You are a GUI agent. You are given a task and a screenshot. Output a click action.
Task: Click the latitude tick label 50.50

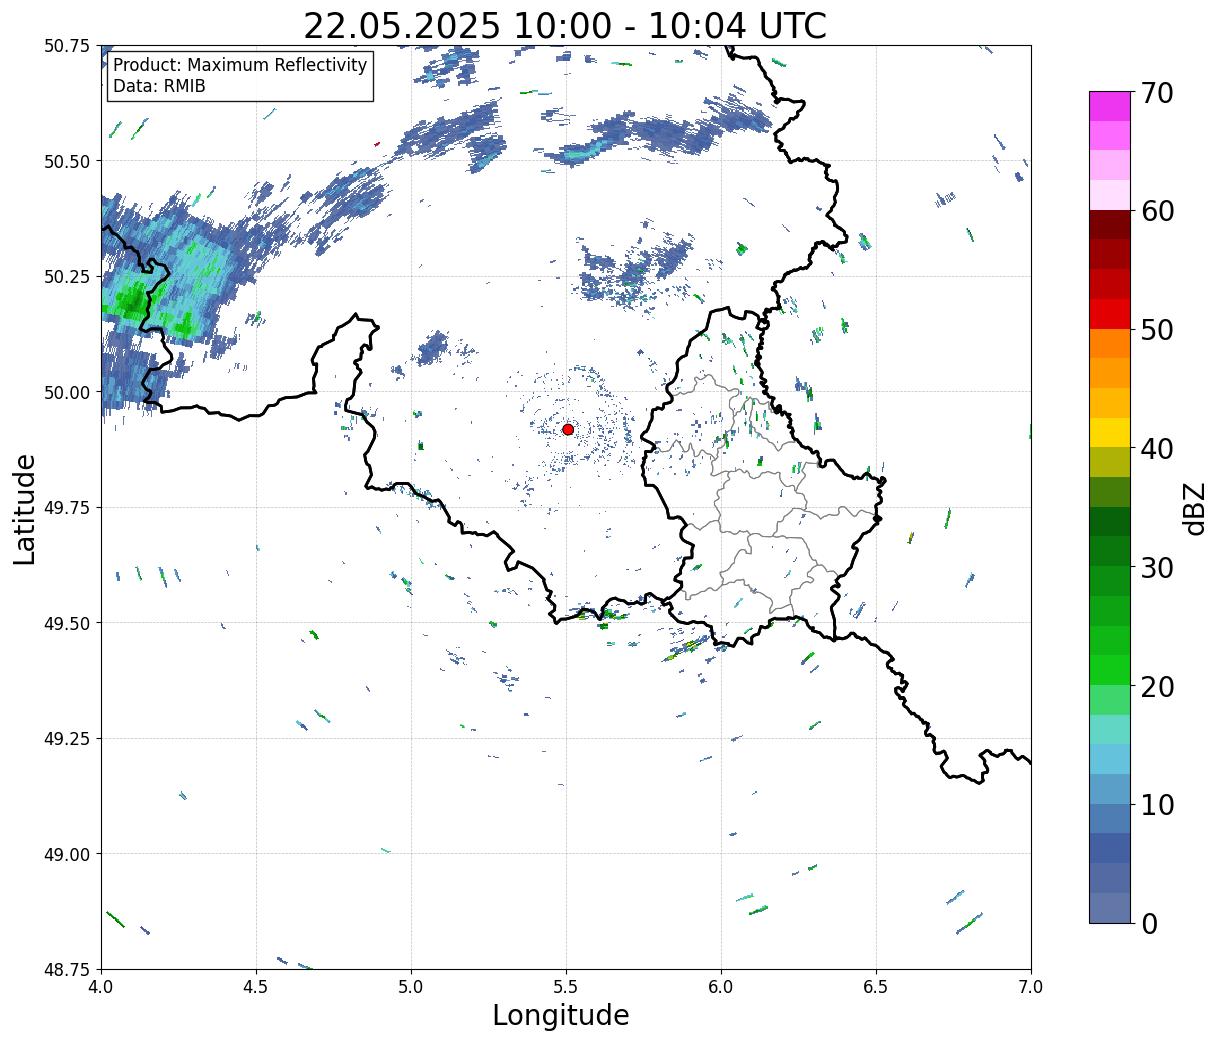[x=67, y=161]
